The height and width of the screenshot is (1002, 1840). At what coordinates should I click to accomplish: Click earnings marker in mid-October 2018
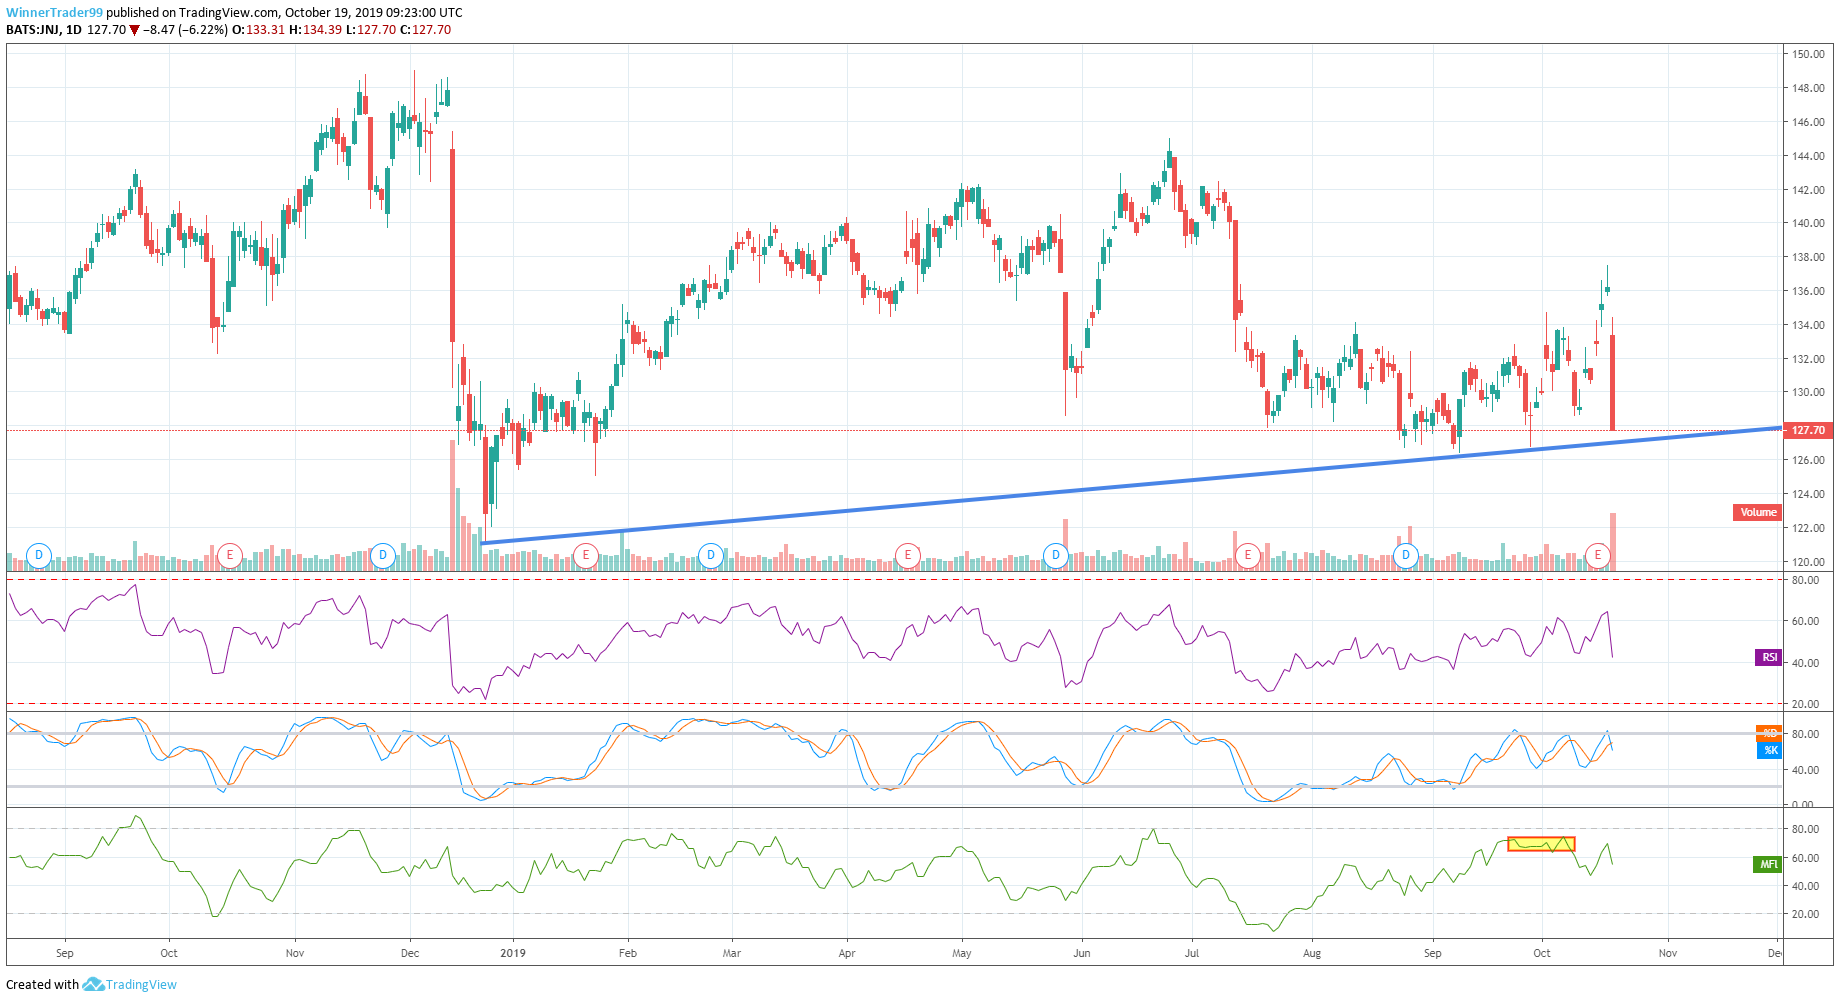click(230, 555)
